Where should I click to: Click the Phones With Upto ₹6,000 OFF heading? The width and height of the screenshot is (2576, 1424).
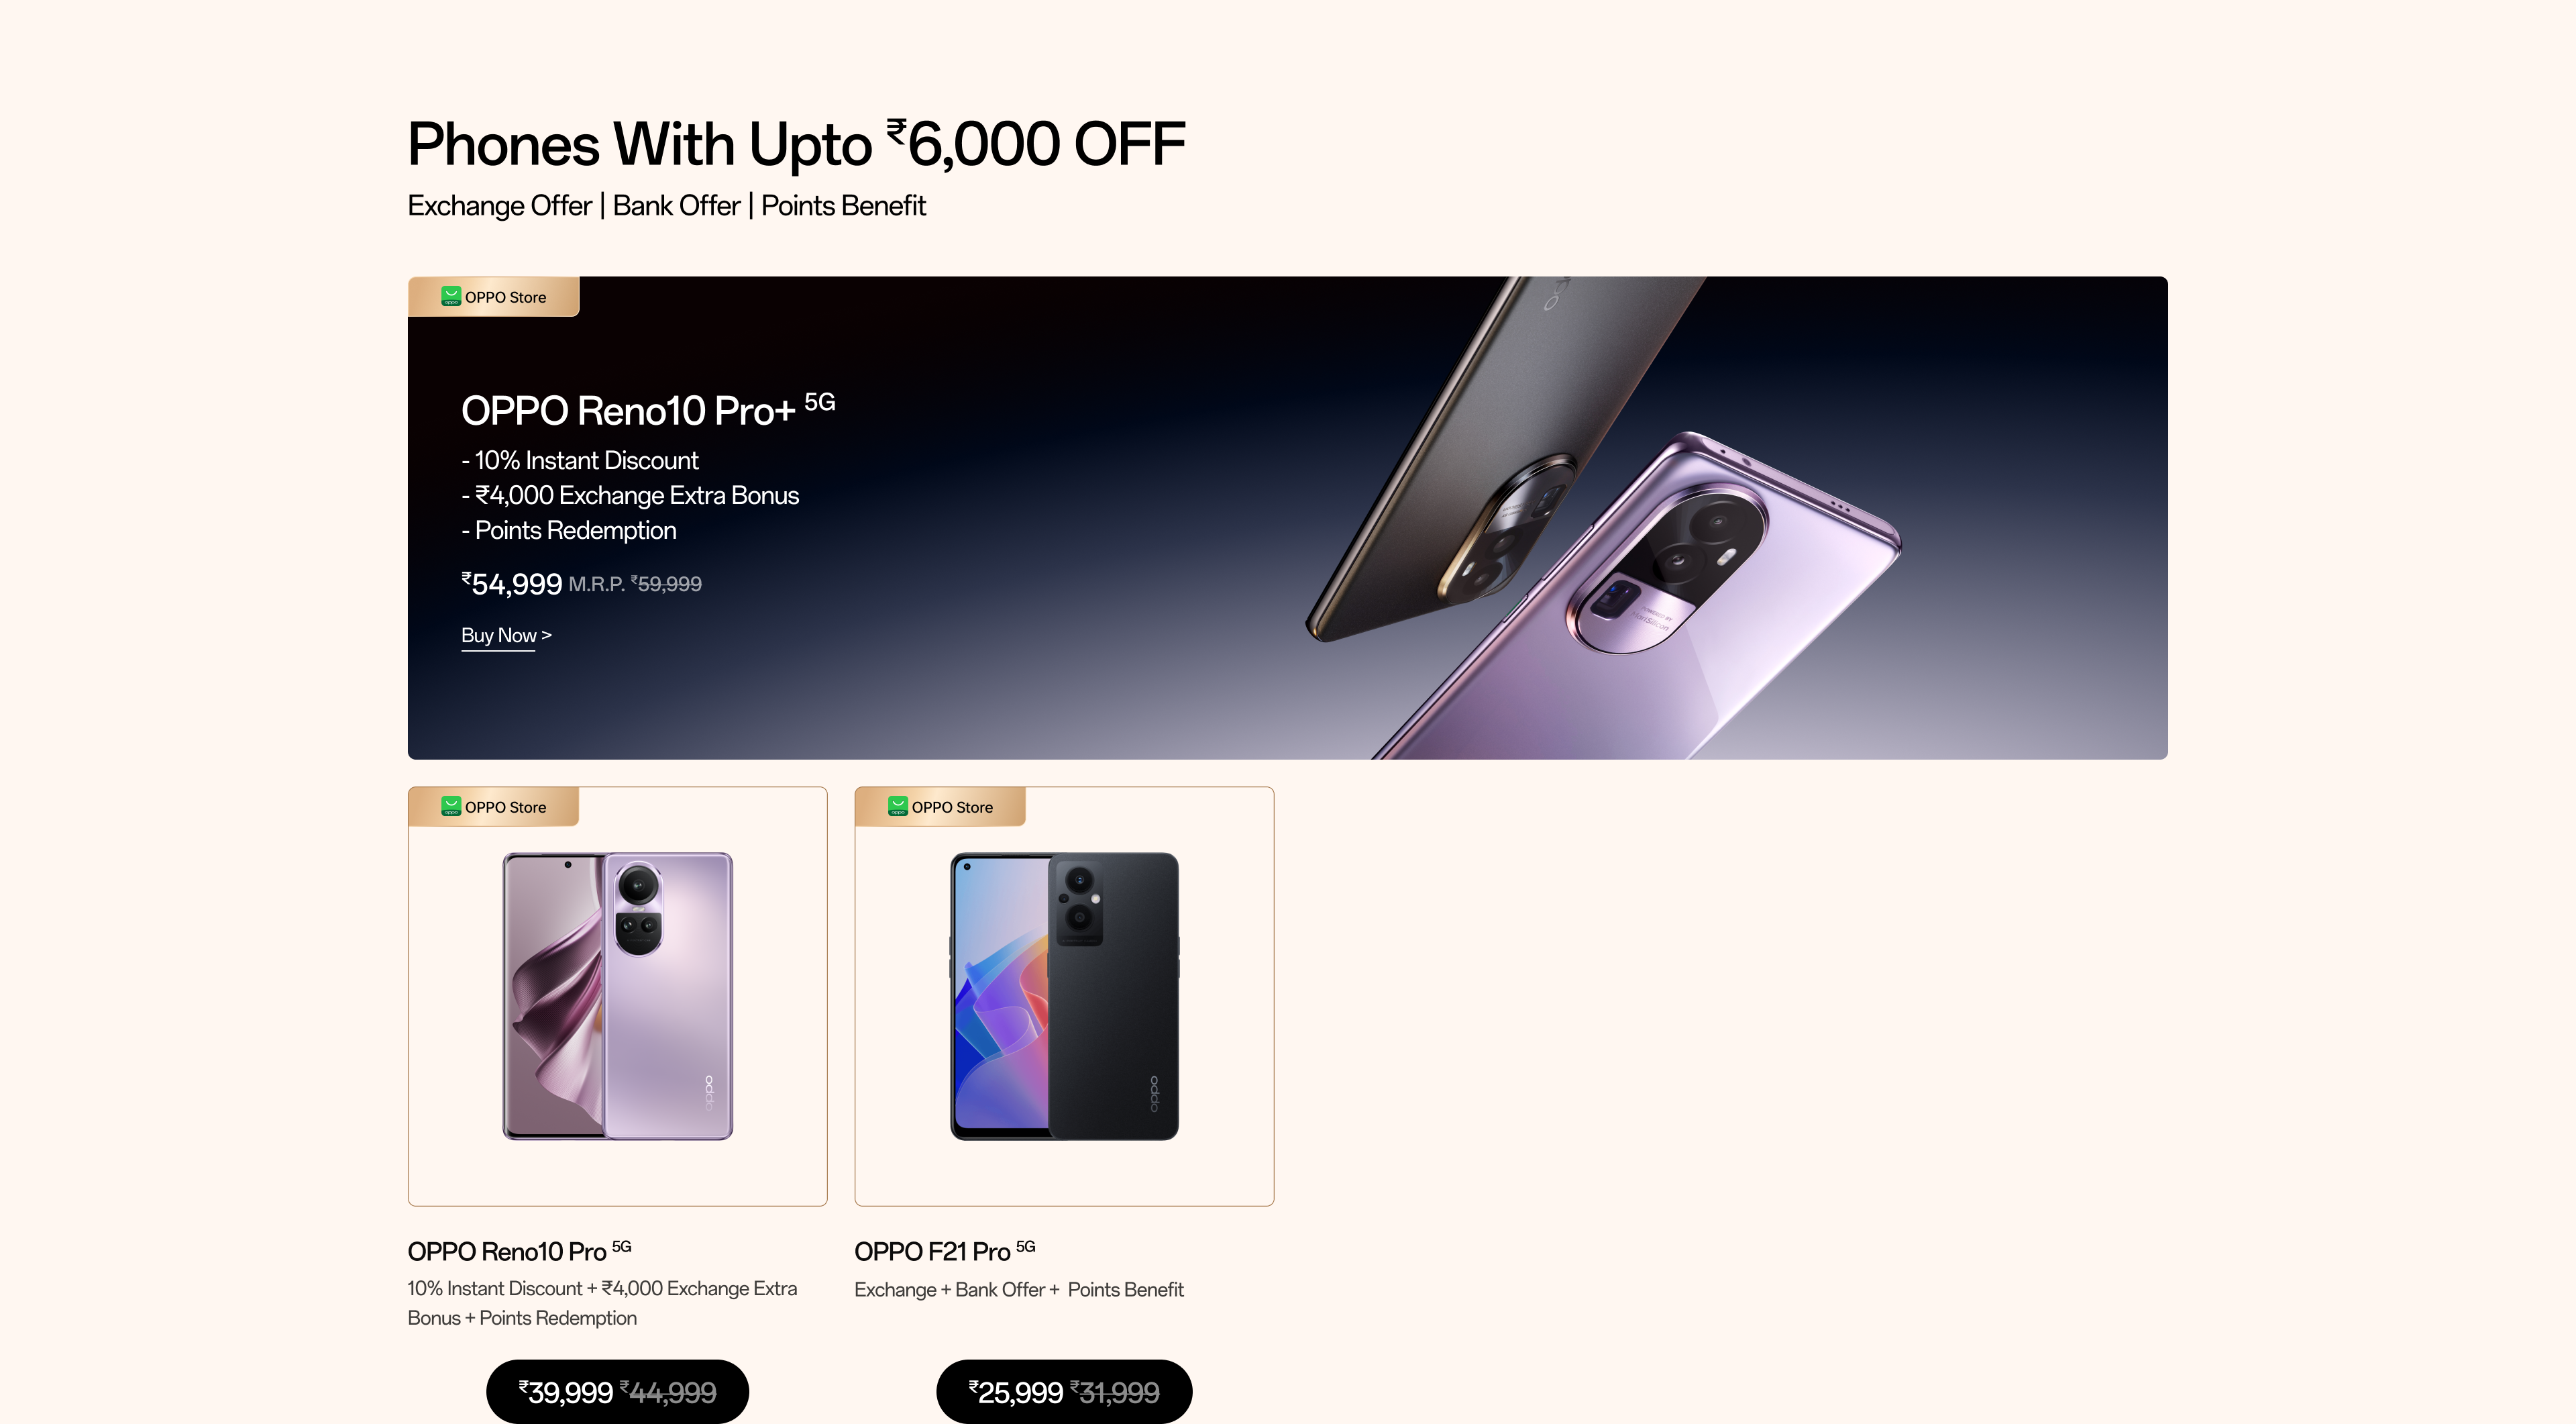(796, 144)
